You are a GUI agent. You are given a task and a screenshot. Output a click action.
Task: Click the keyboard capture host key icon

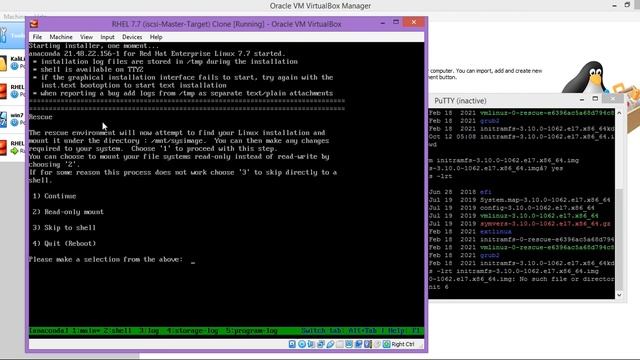[x=387, y=344]
